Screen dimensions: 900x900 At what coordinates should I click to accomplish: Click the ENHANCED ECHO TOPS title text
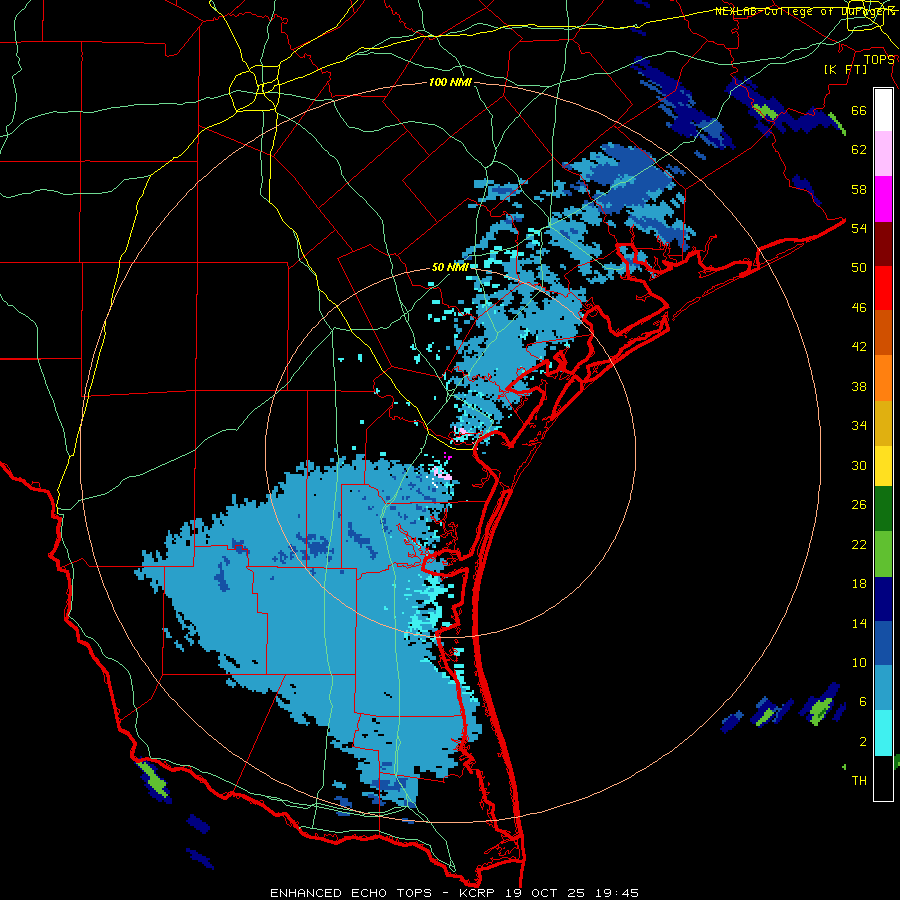point(351,893)
